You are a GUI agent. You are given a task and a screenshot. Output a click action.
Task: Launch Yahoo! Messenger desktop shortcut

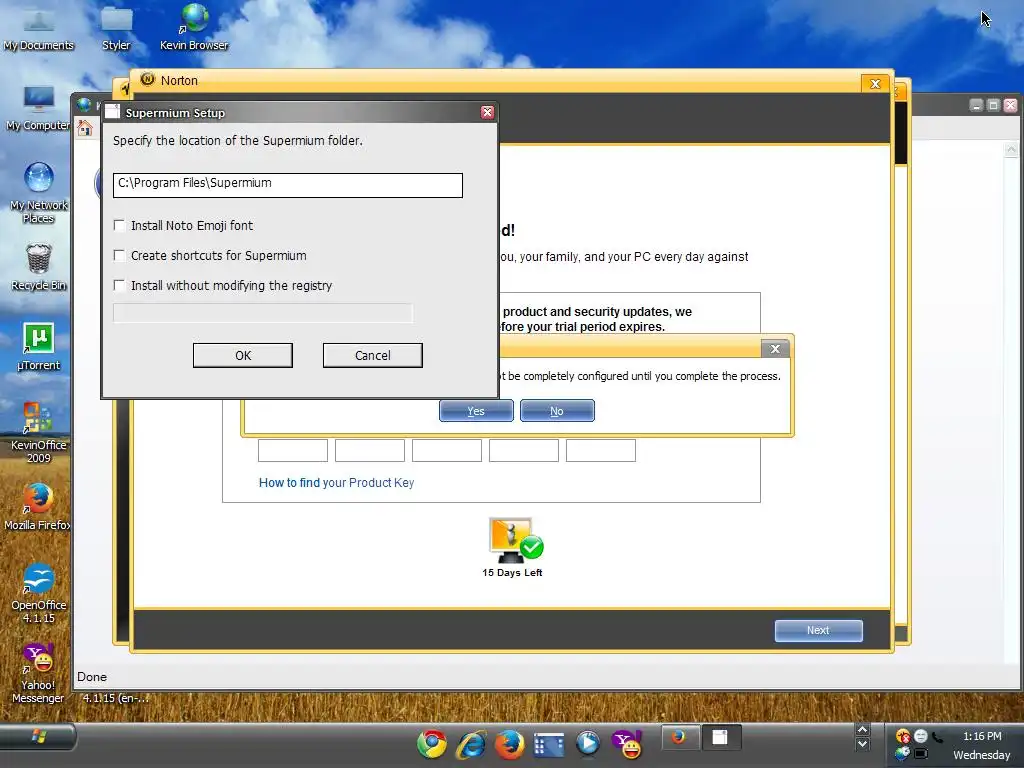[x=39, y=673]
